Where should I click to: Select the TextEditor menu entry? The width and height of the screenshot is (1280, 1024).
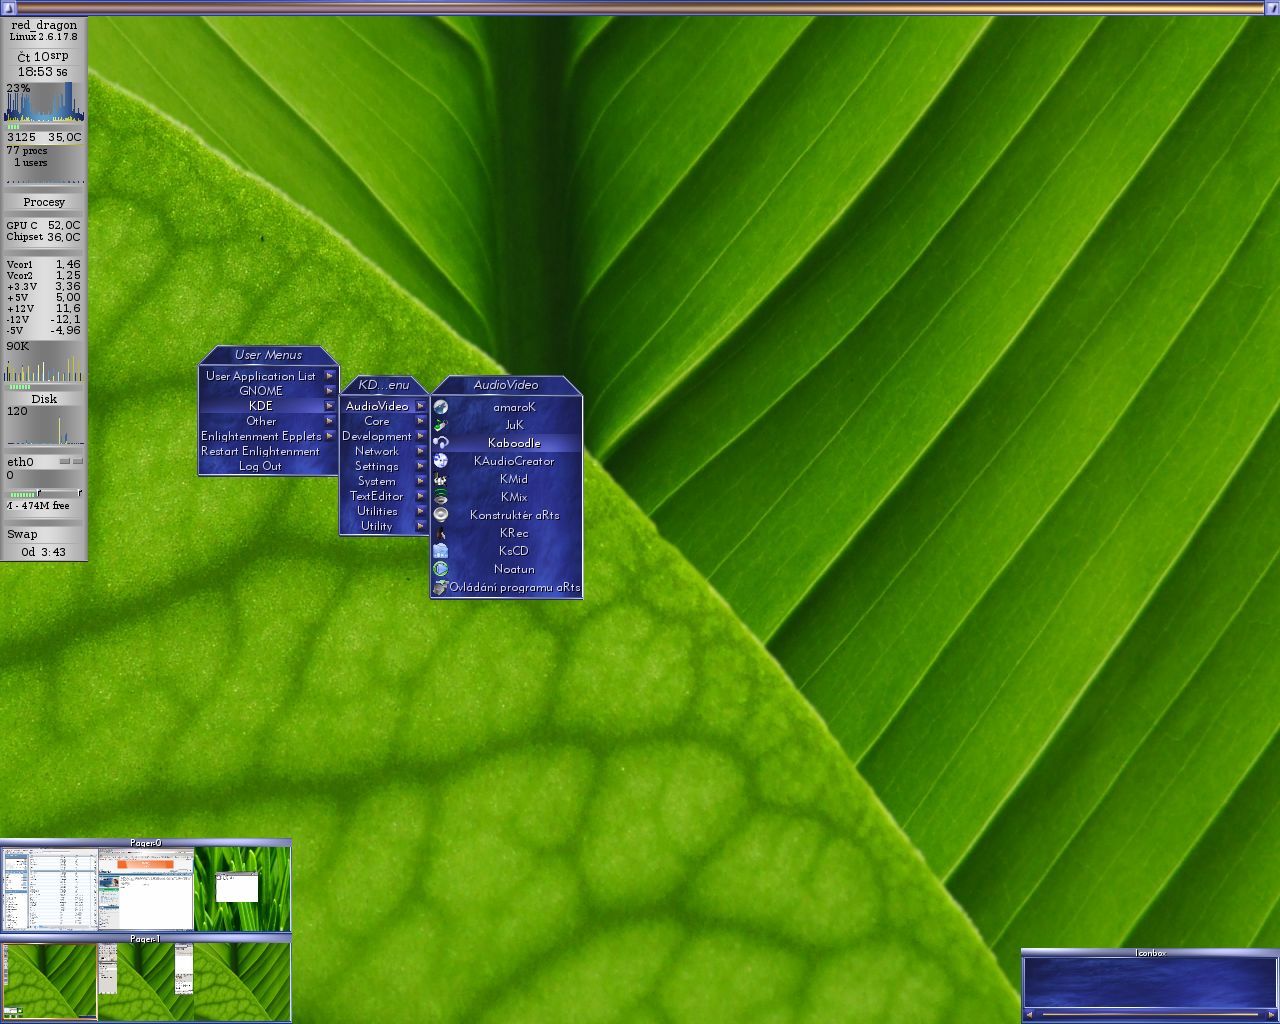[377, 496]
